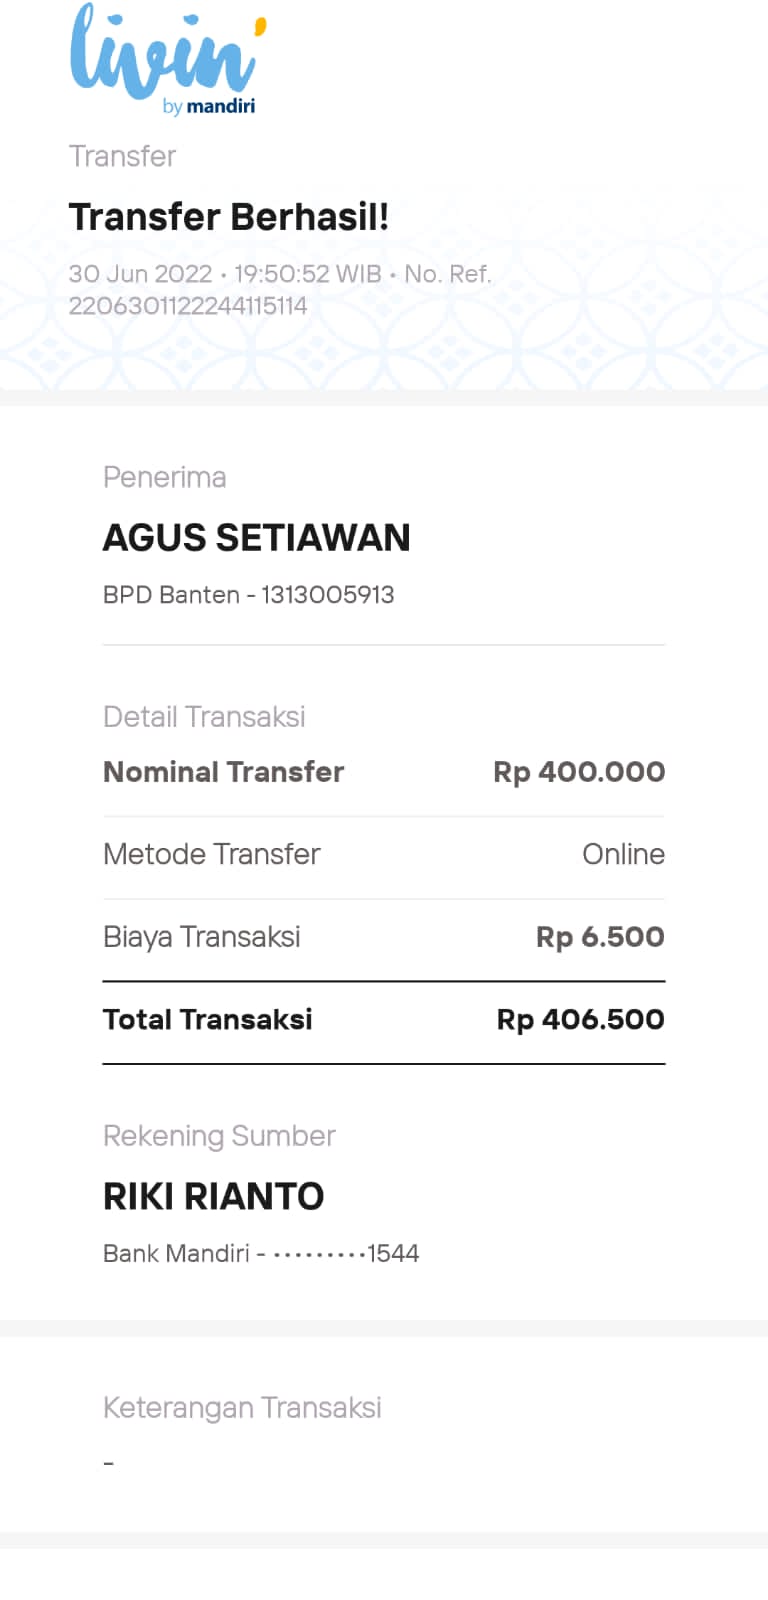Click the 'Transfer' header label
The width and height of the screenshot is (768, 1600).
pyautogui.click(x=122, y=156)
